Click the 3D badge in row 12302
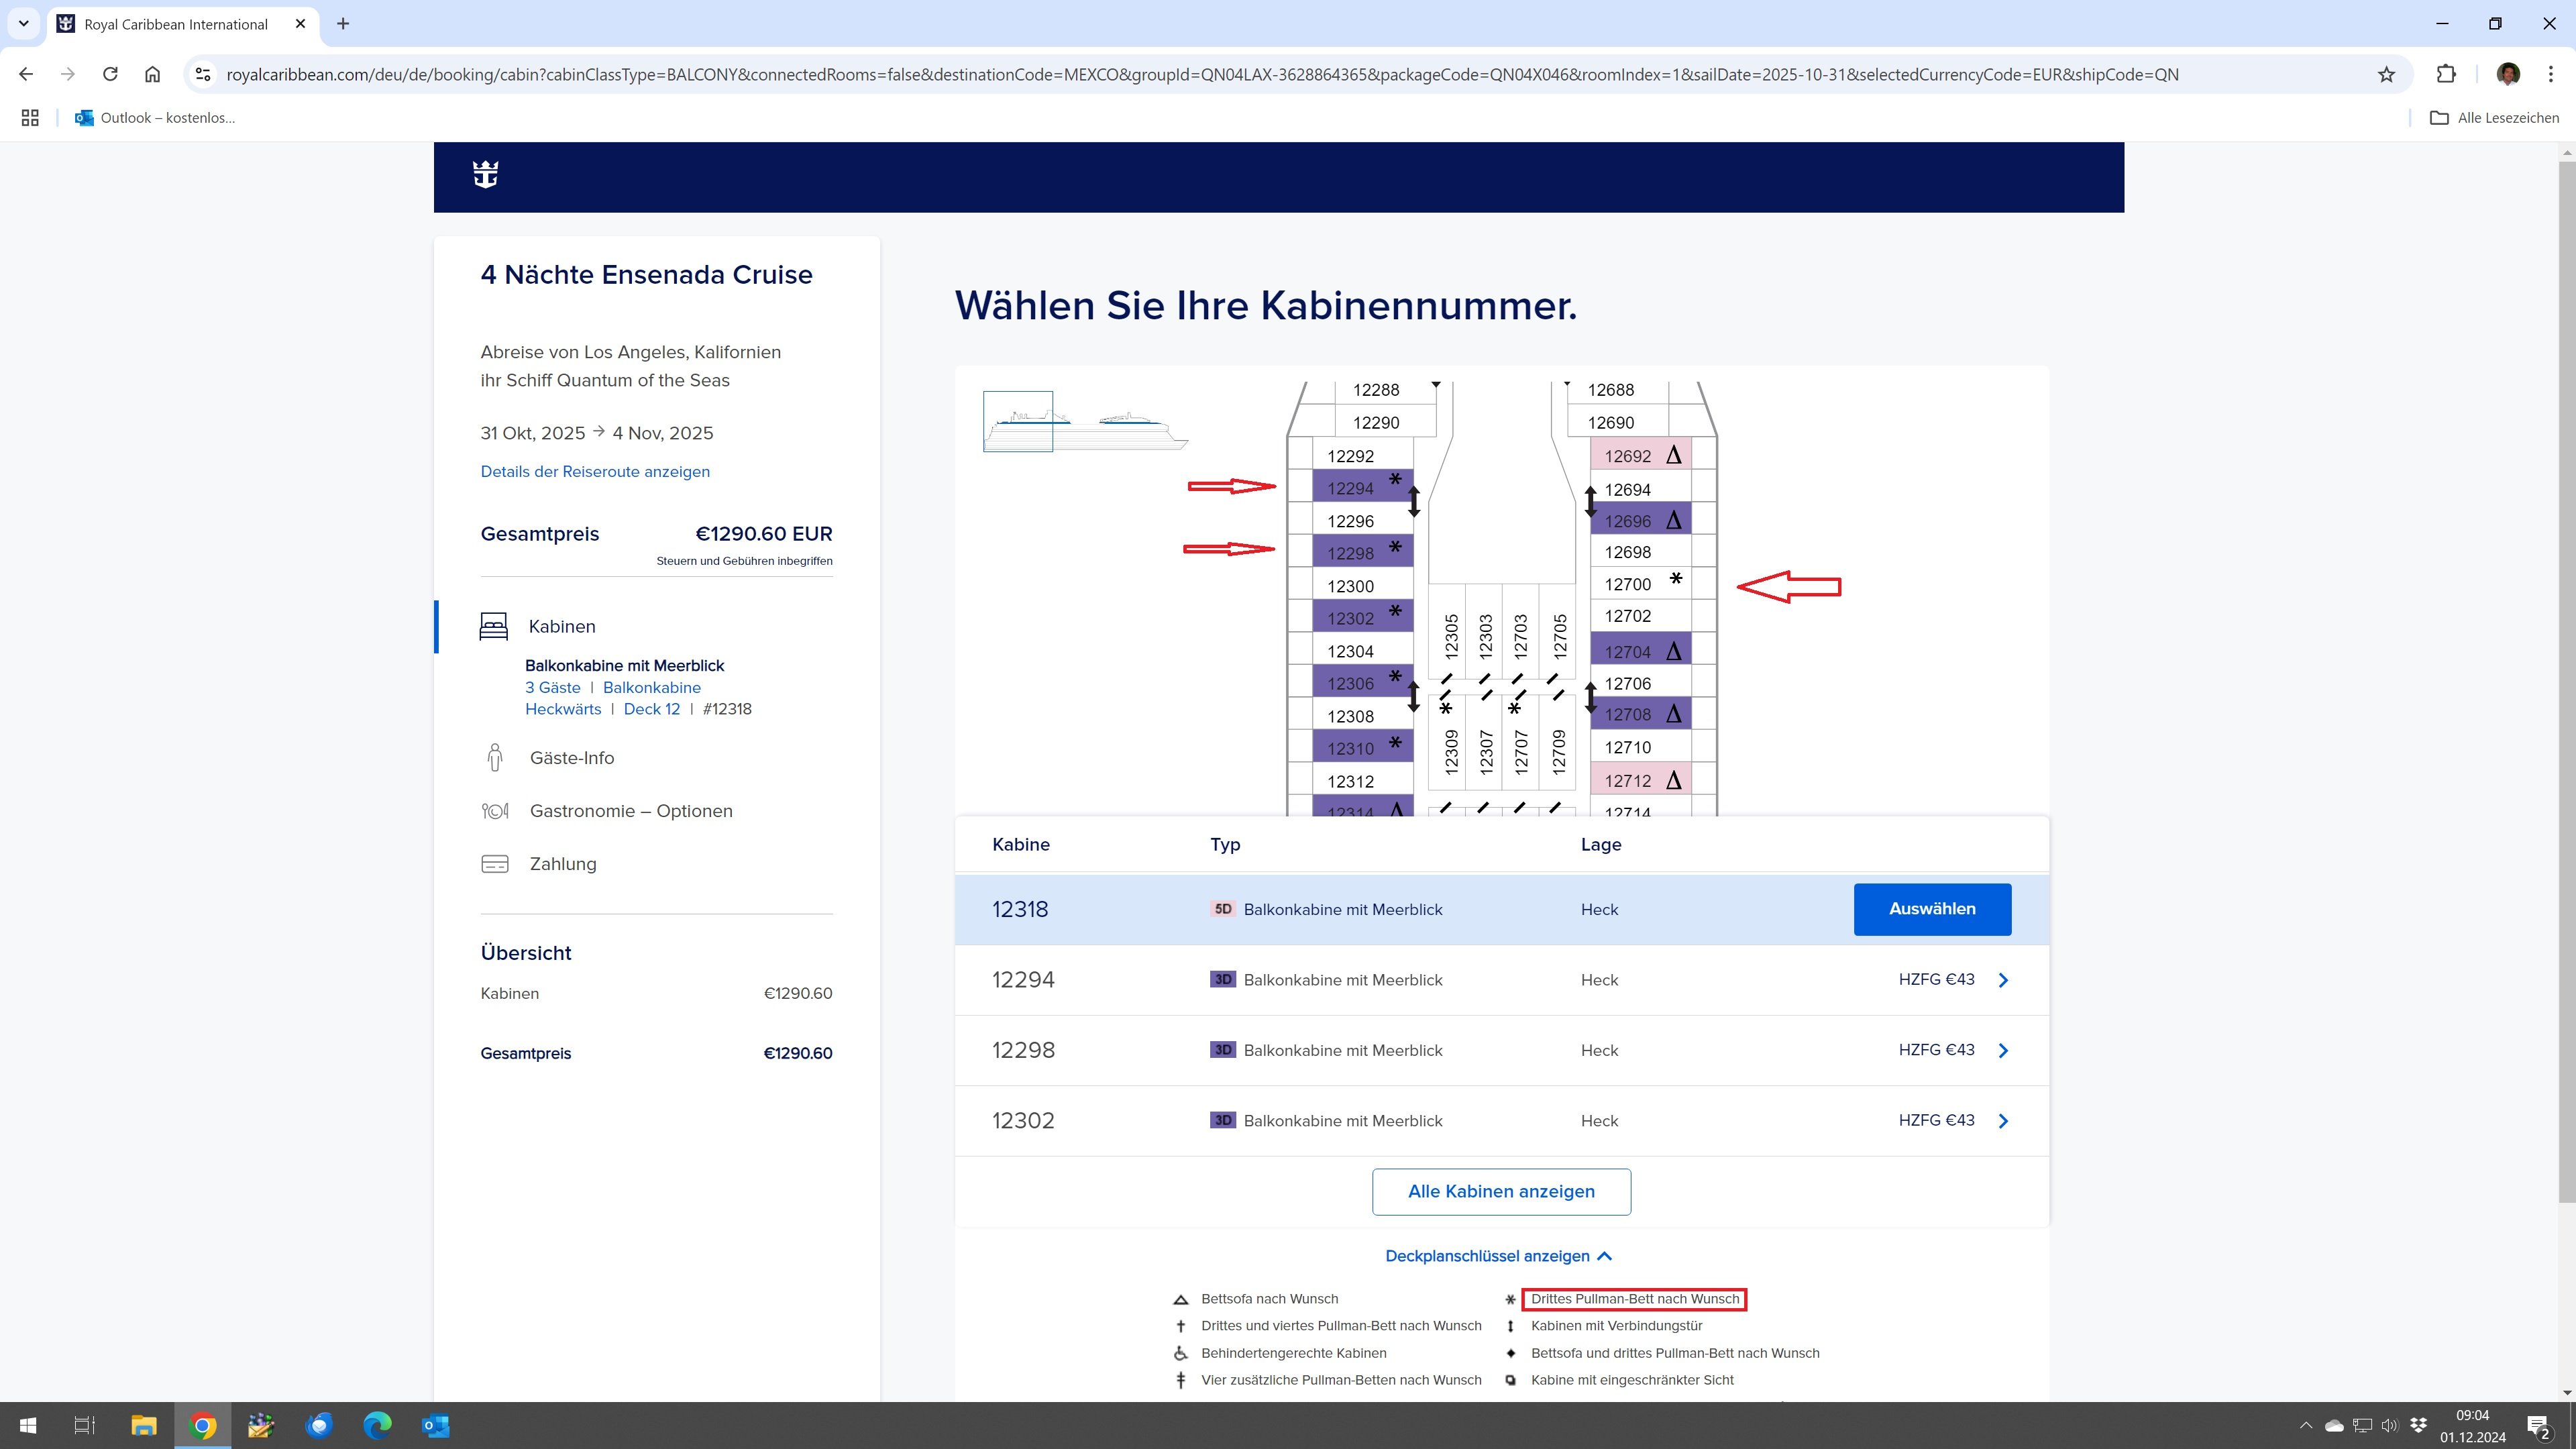This screenshot has height=1449, width=2576. point(1222,1120)
